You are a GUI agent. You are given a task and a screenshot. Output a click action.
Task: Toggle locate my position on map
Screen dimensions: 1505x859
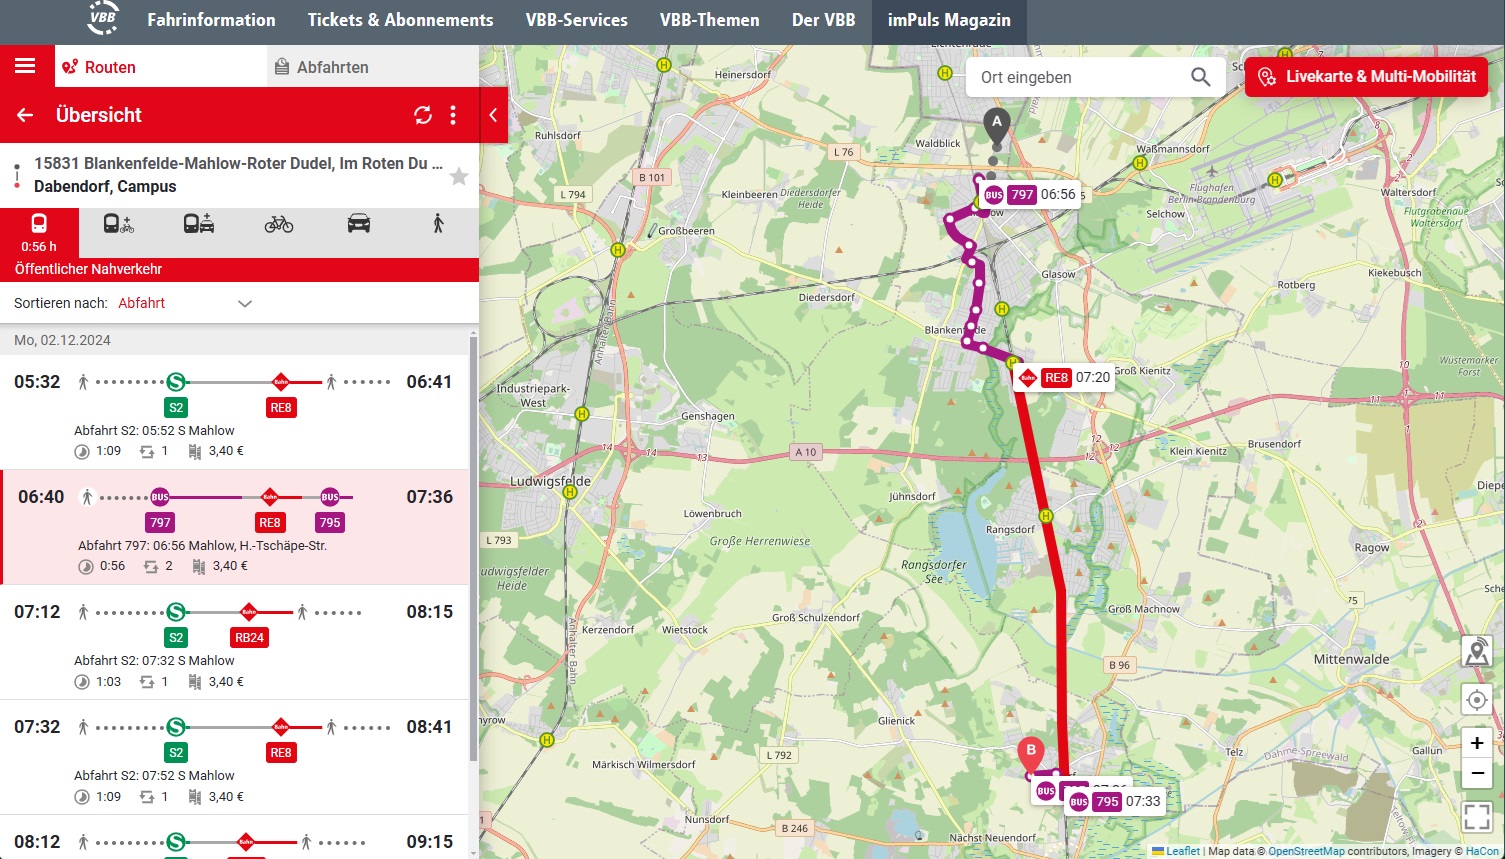[x=1476, y=699]
